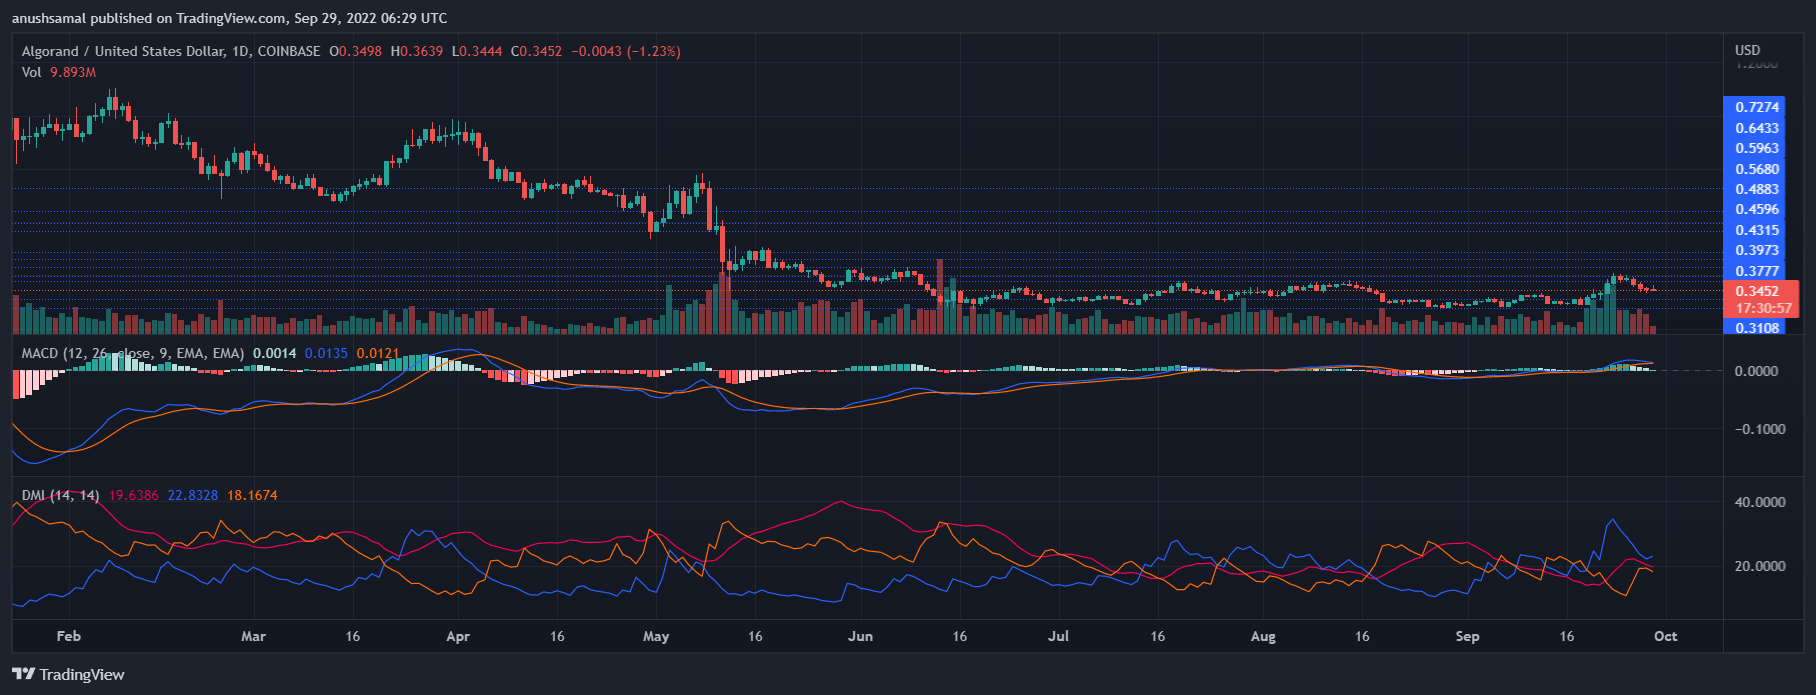Click the Sep label on time axis
This screenshot has width=1816, height=695.
pyautogui.click(x=1468, y=636)
